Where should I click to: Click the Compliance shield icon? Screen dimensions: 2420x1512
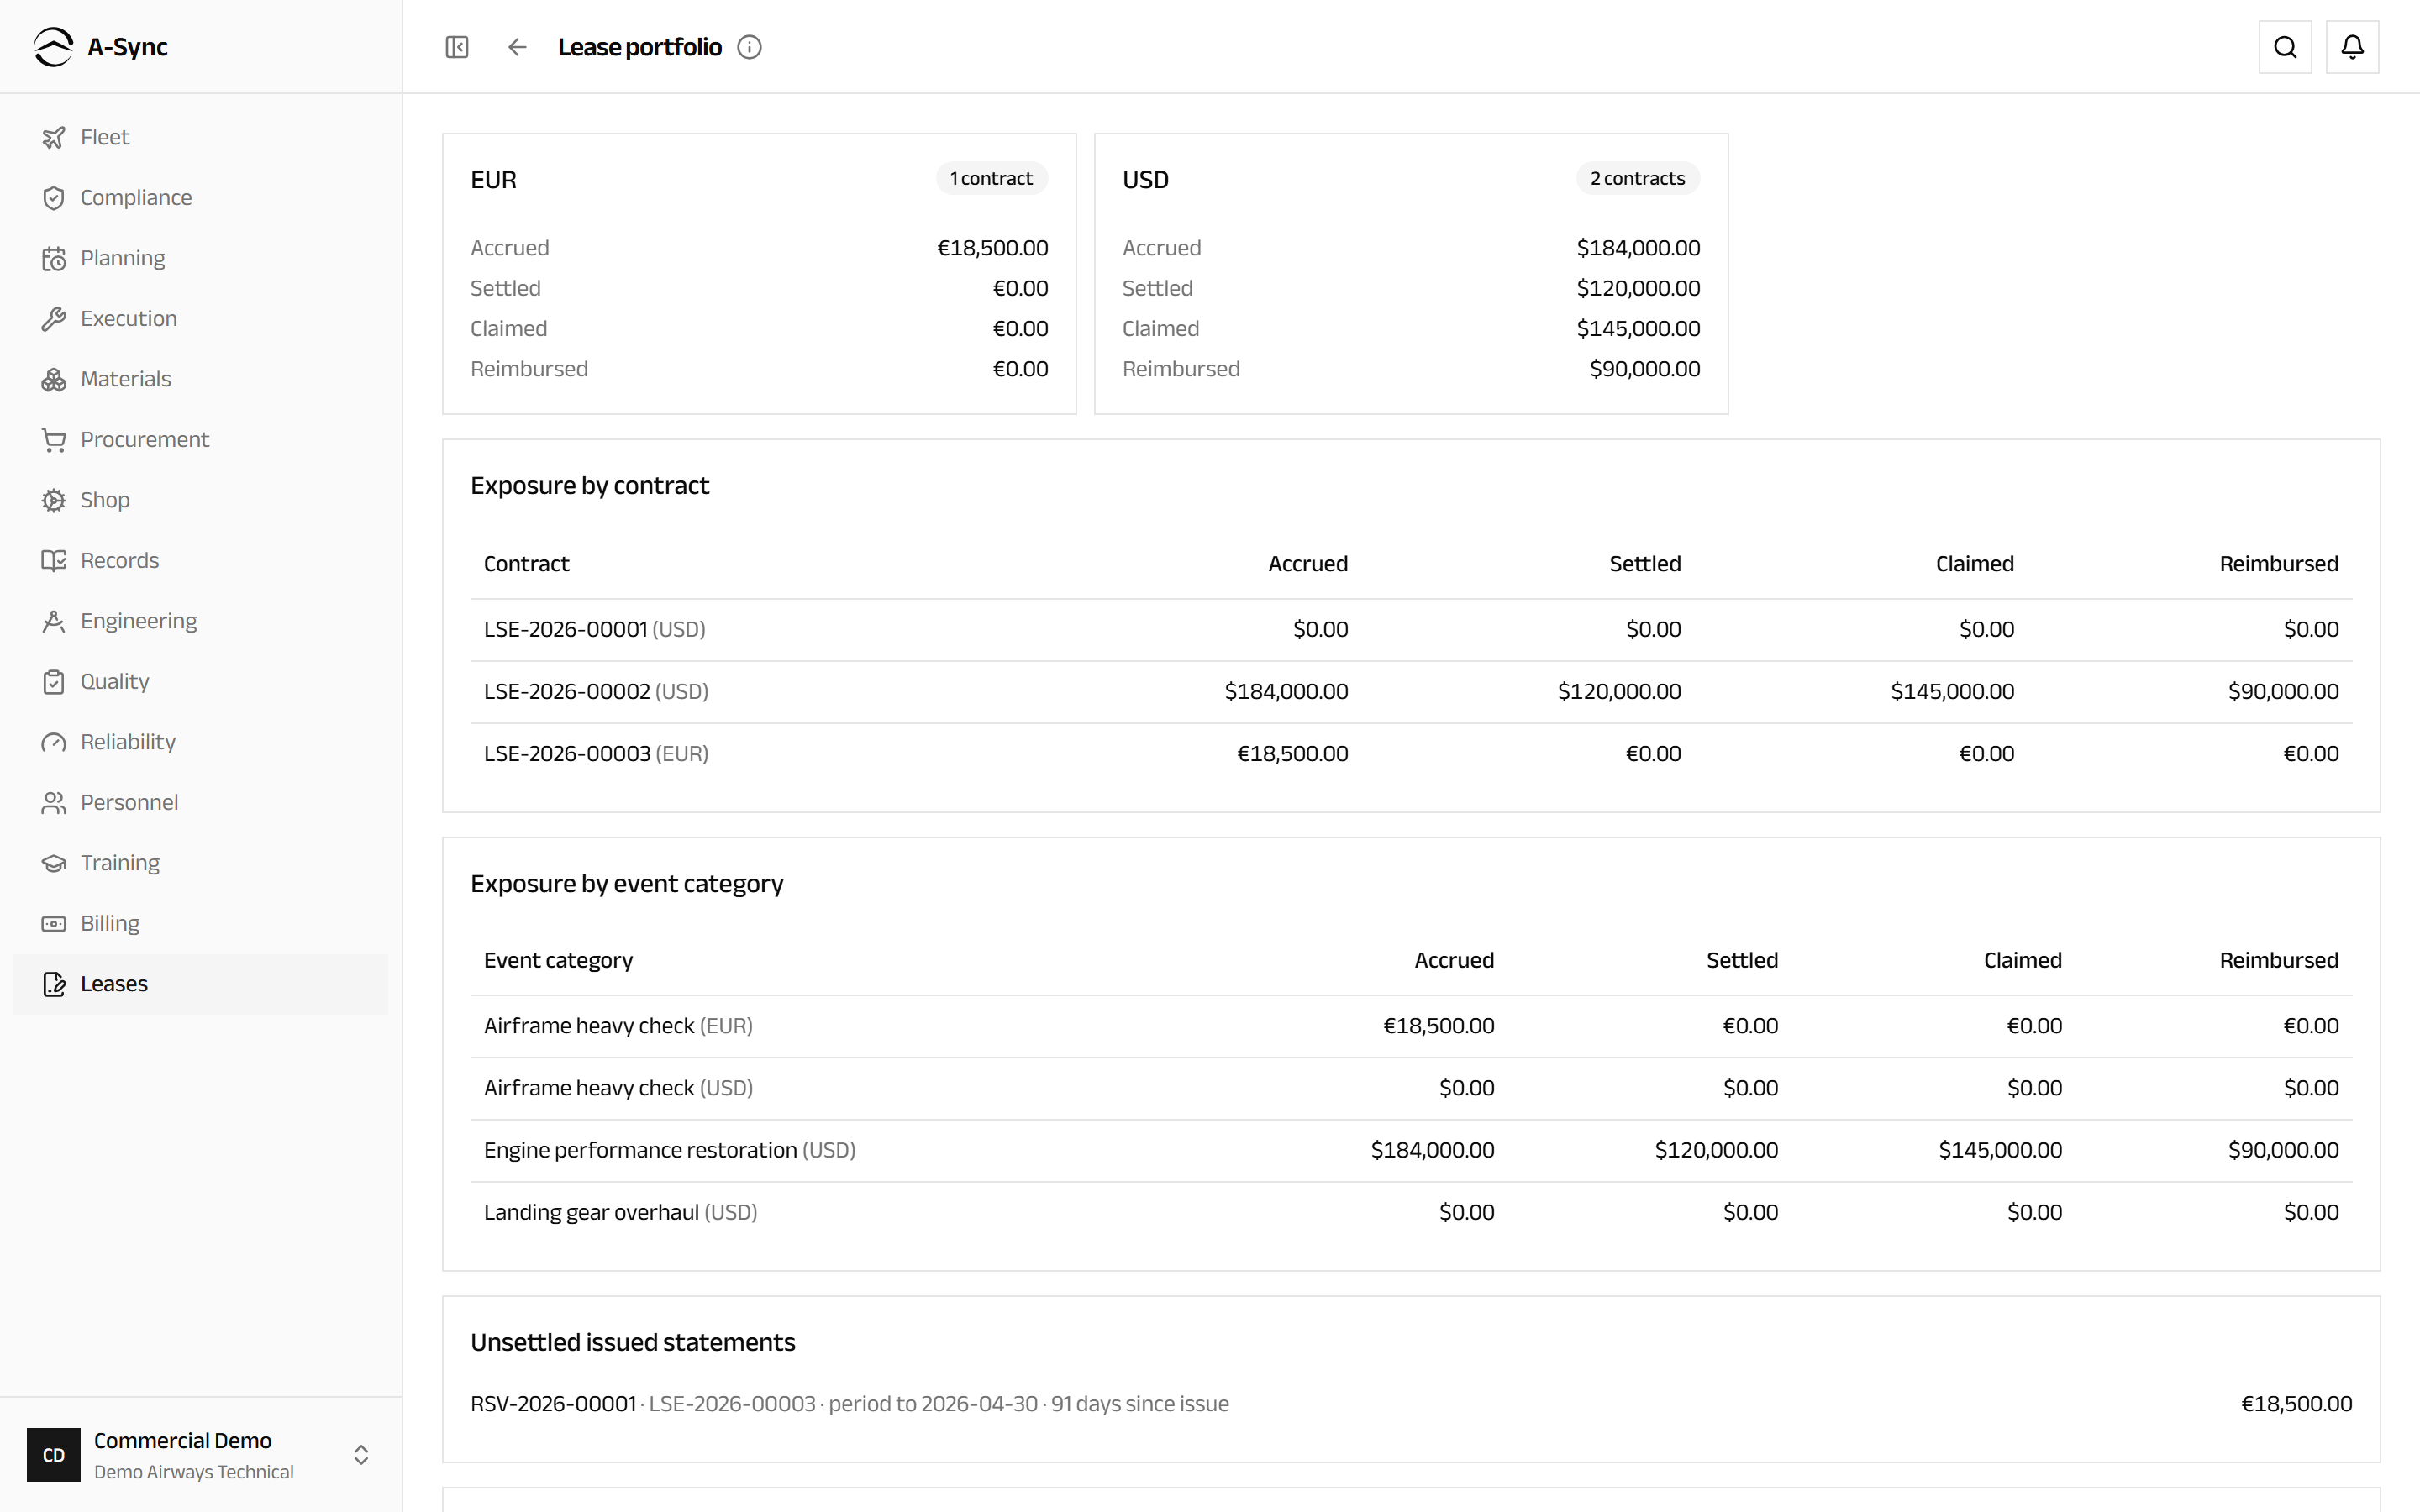coord(54,198)
